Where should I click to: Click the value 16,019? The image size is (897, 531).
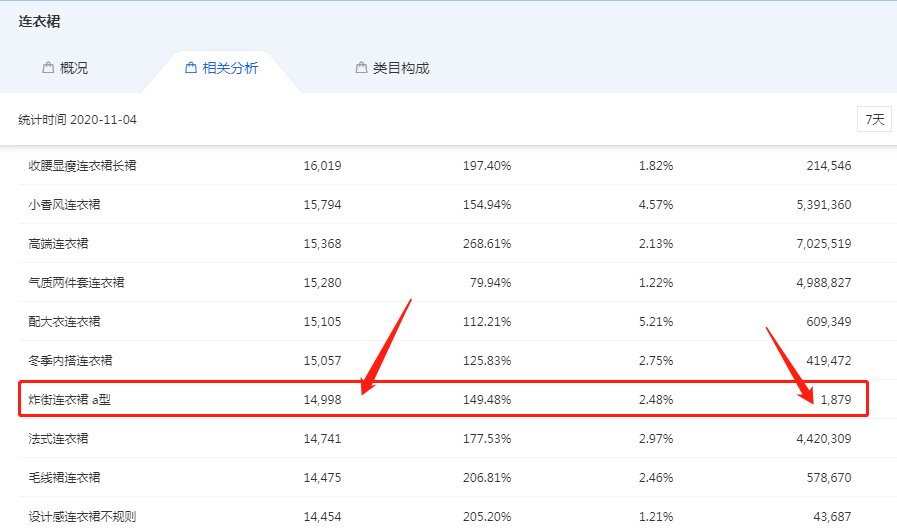[x=322, y=166]
